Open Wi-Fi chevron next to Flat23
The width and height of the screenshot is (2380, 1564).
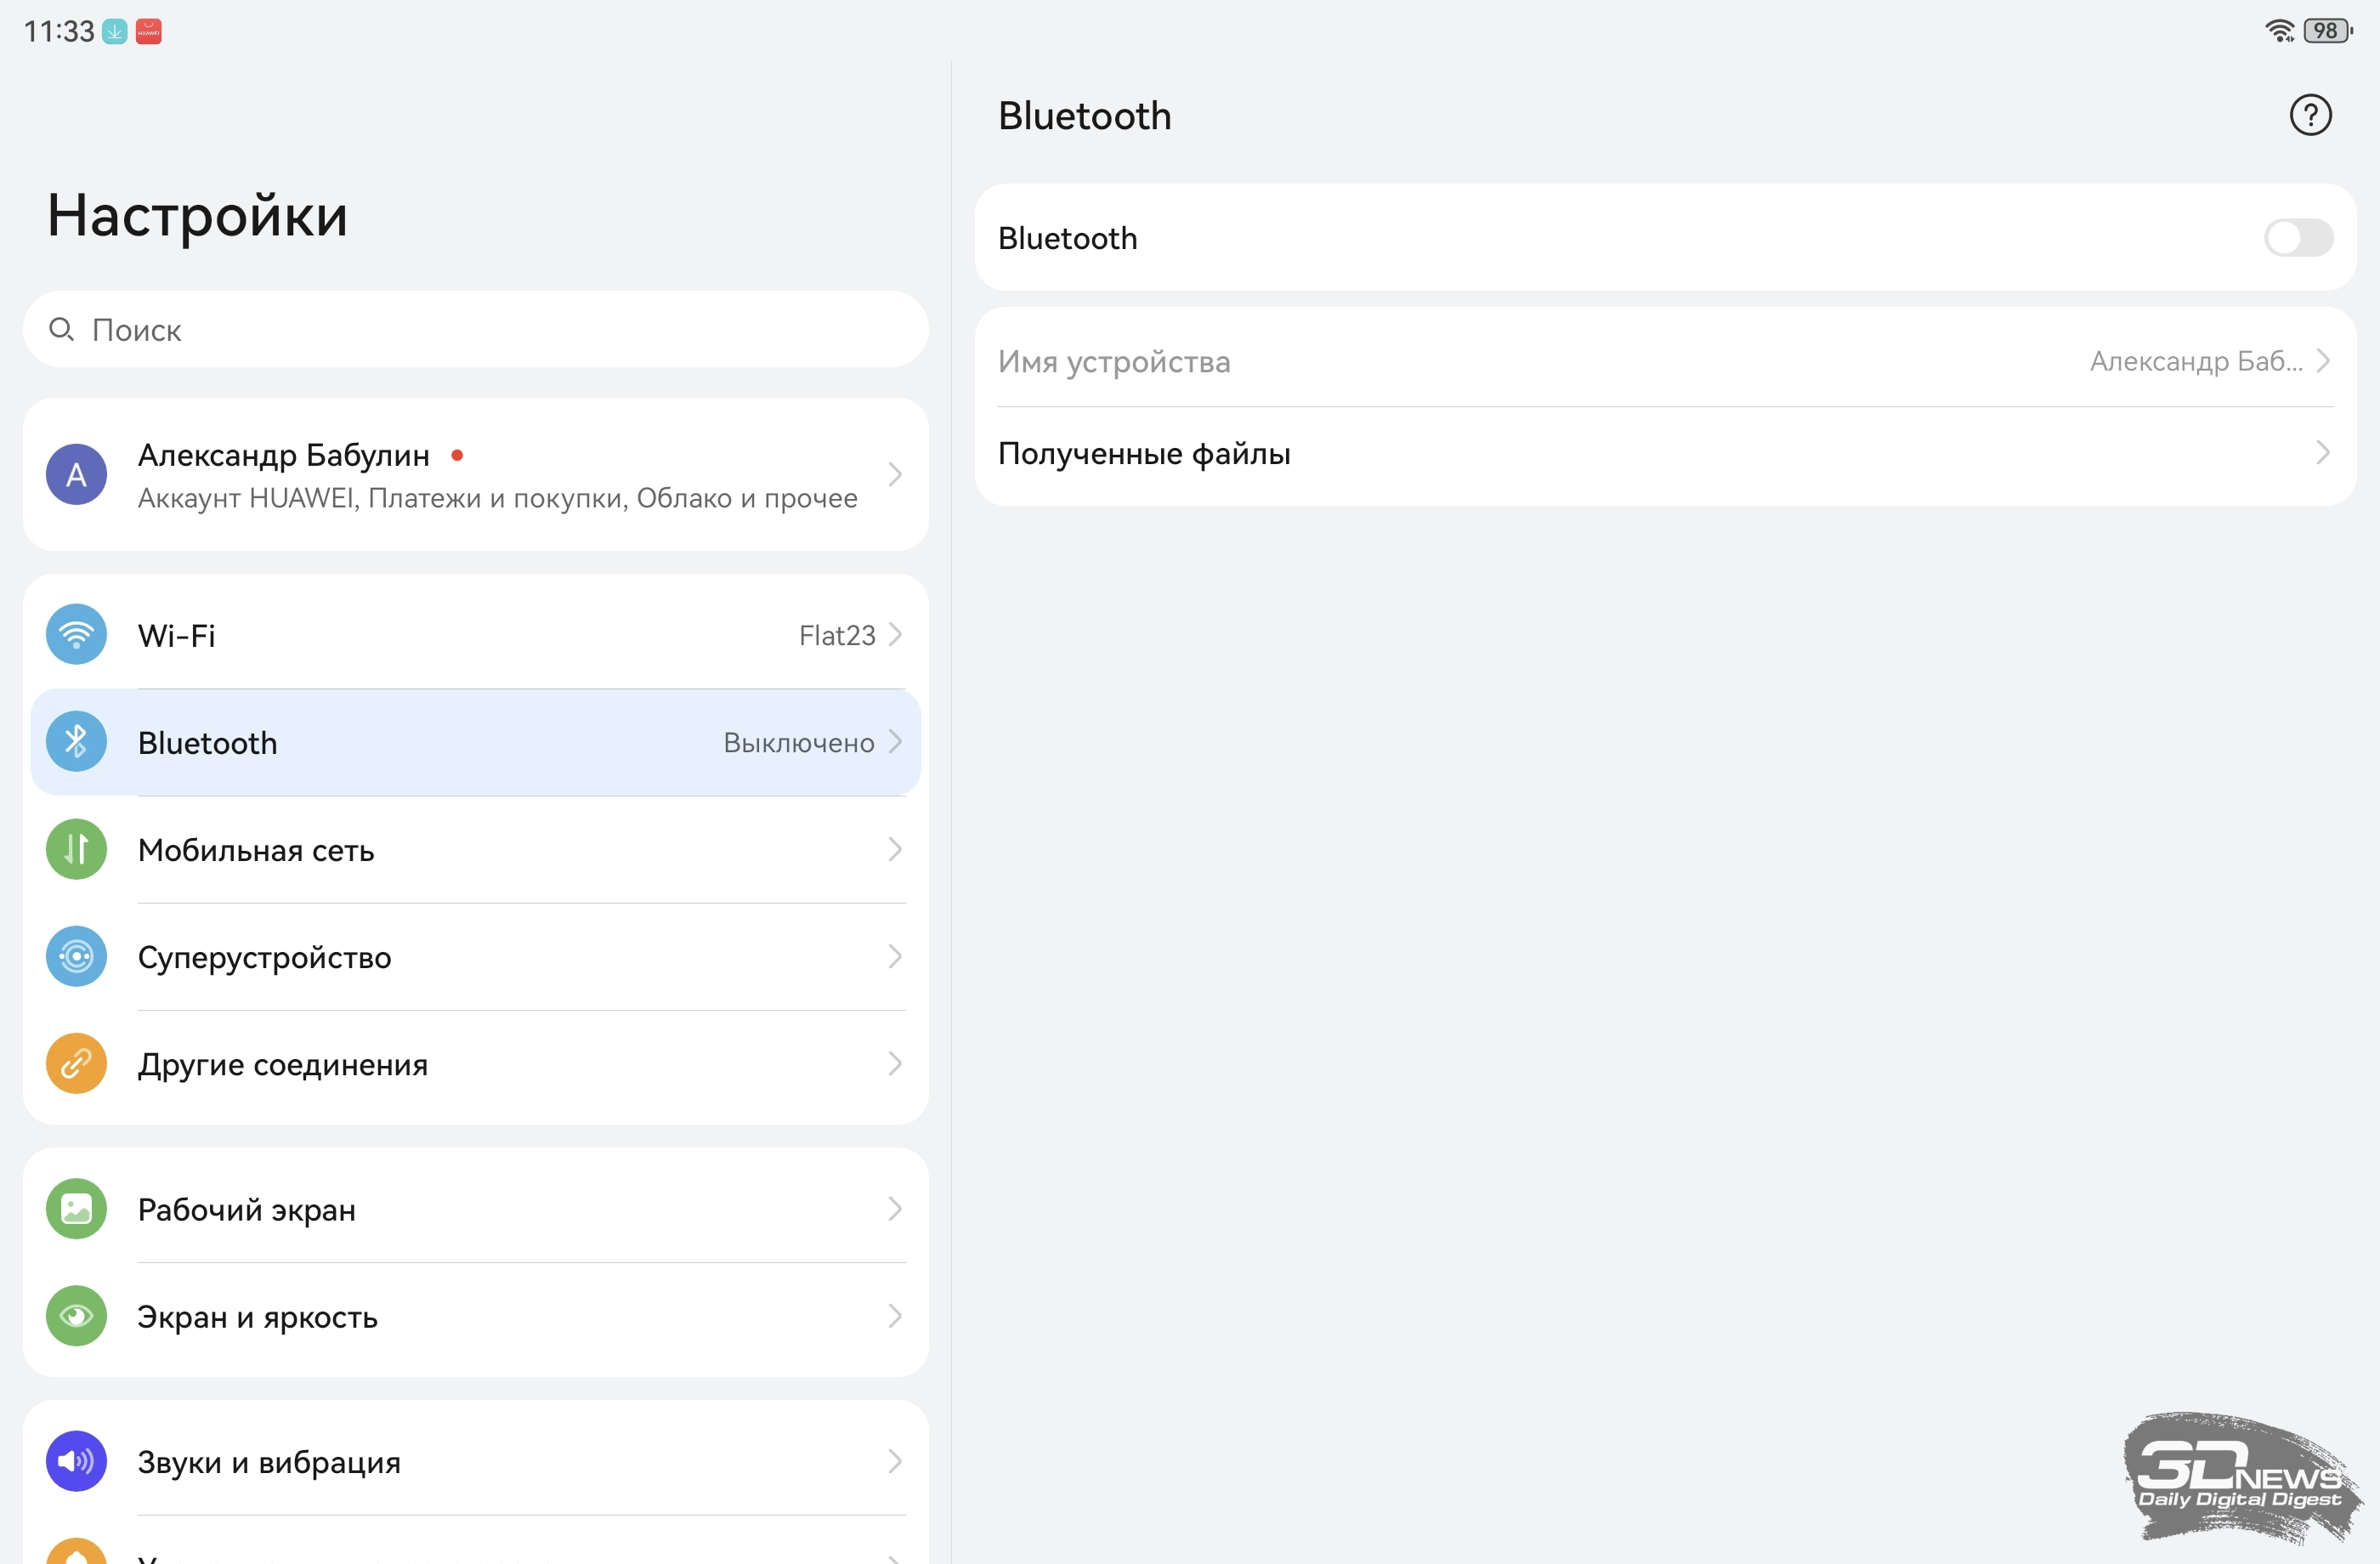click(x=895, y=635)
